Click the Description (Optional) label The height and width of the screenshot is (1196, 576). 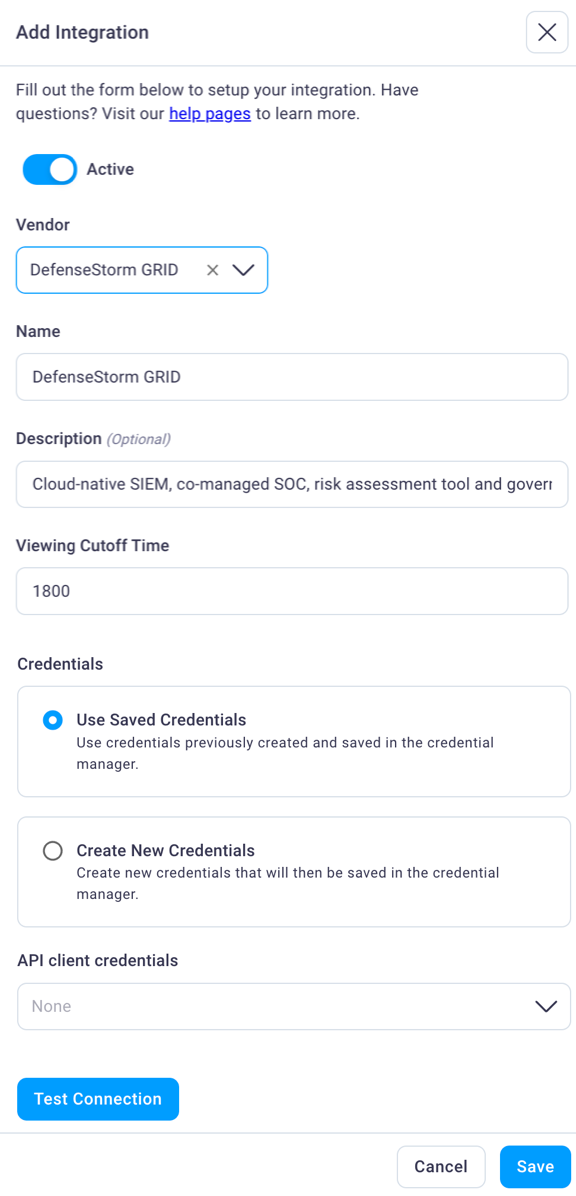(x=93, y=439)
